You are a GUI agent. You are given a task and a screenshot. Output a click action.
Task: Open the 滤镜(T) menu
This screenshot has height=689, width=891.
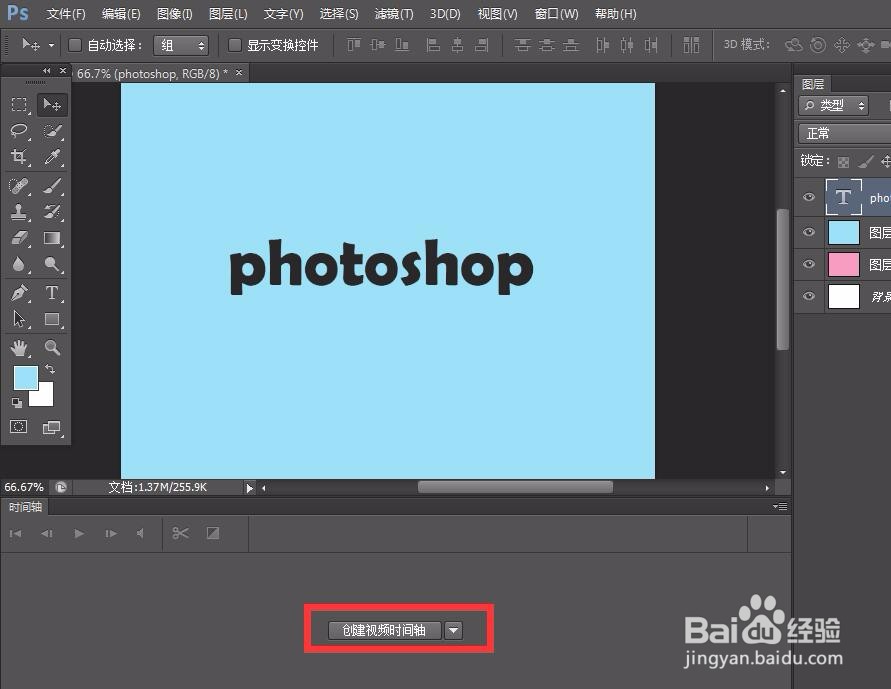pos(394,14)
